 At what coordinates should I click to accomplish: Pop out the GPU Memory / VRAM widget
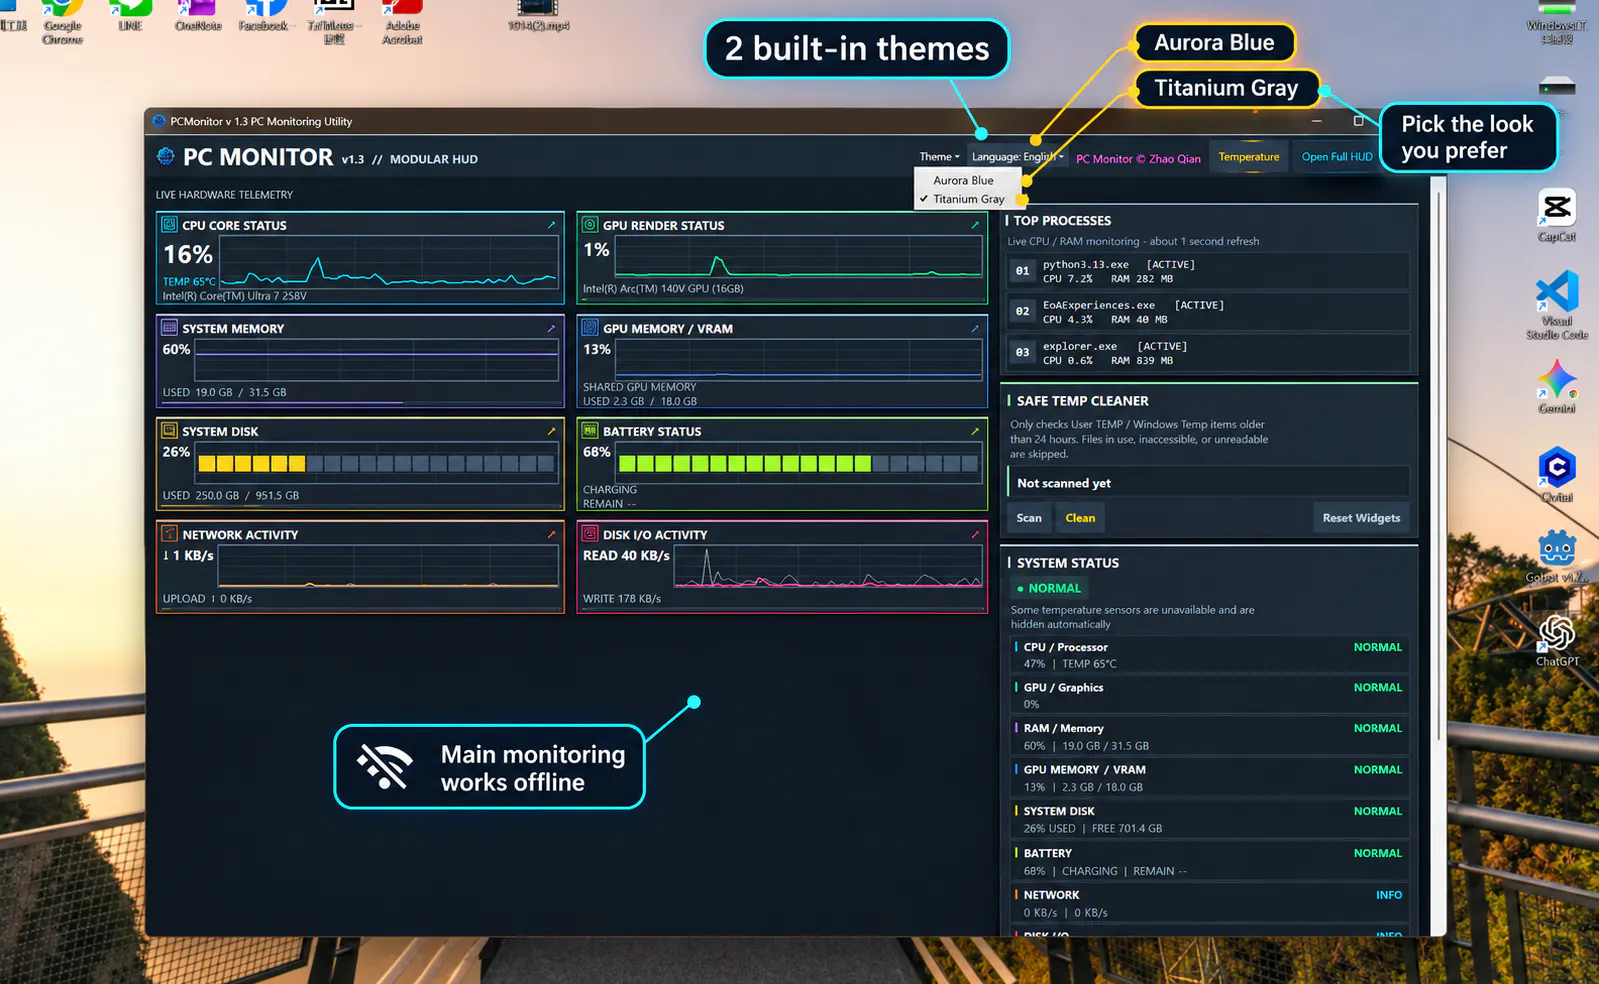pos(975,328)
